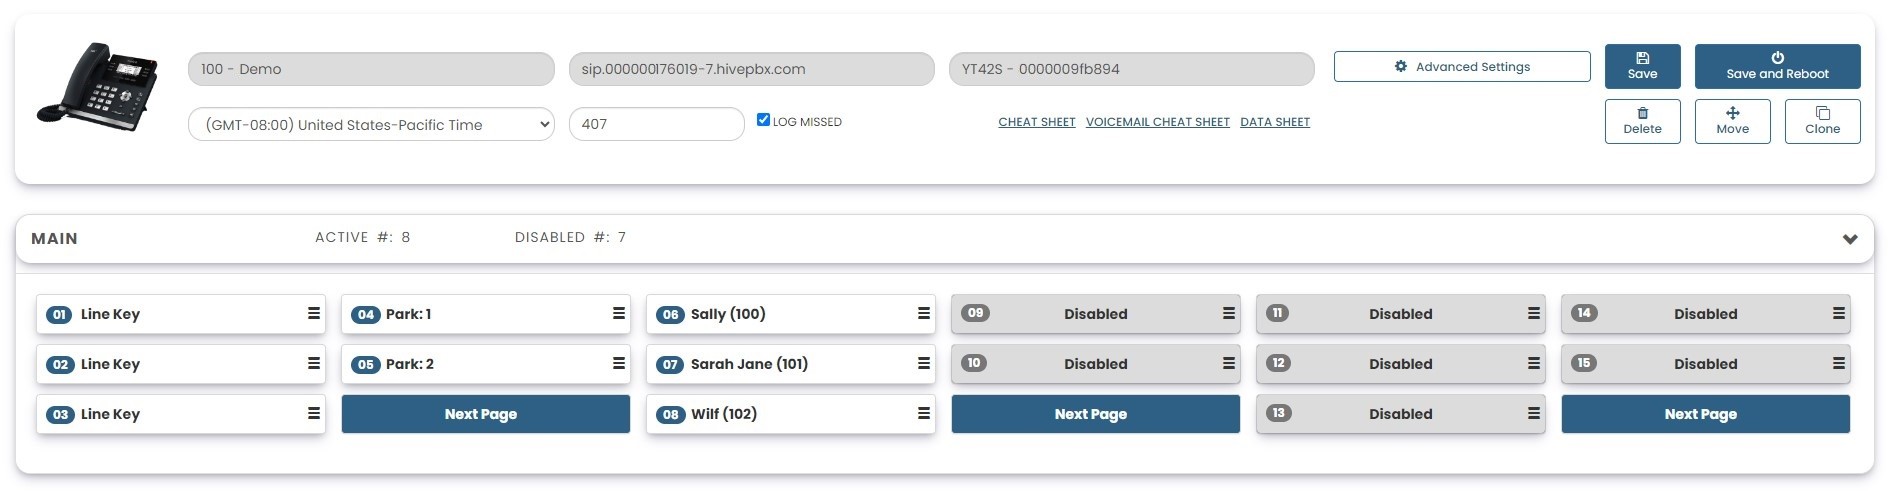Click Save and Reboot
Viewport: 1897px width, 491px height.
pos(1778,66)
